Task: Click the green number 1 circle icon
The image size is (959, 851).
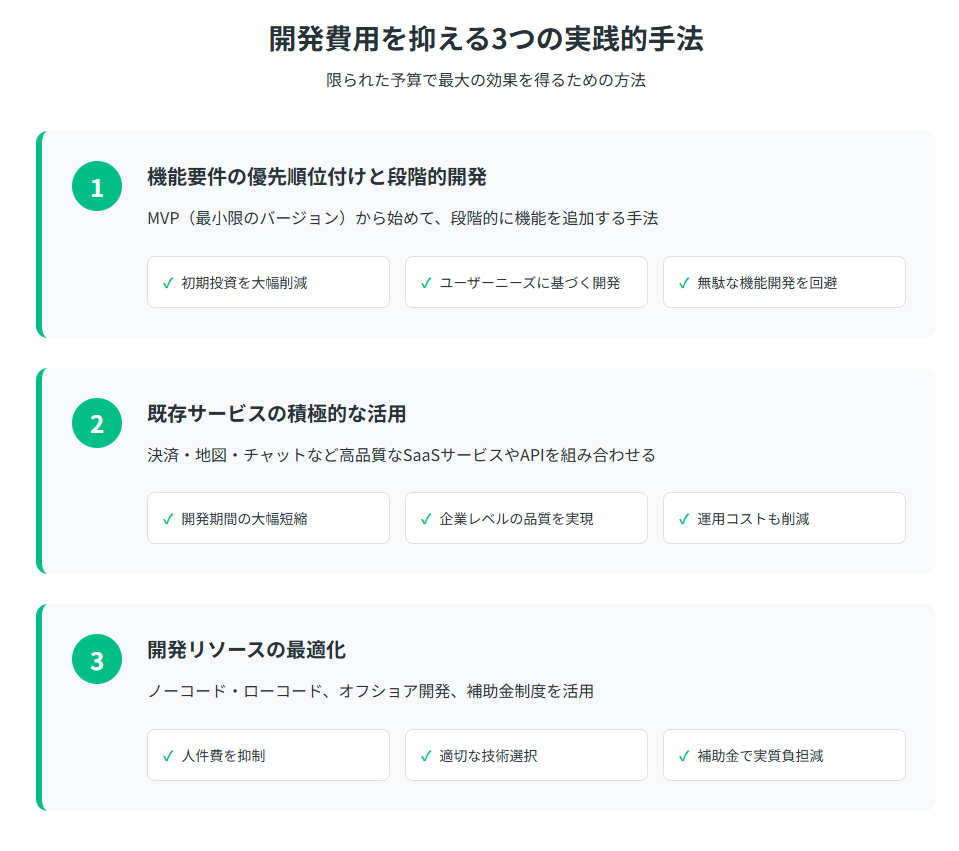Action: [97, 186]
